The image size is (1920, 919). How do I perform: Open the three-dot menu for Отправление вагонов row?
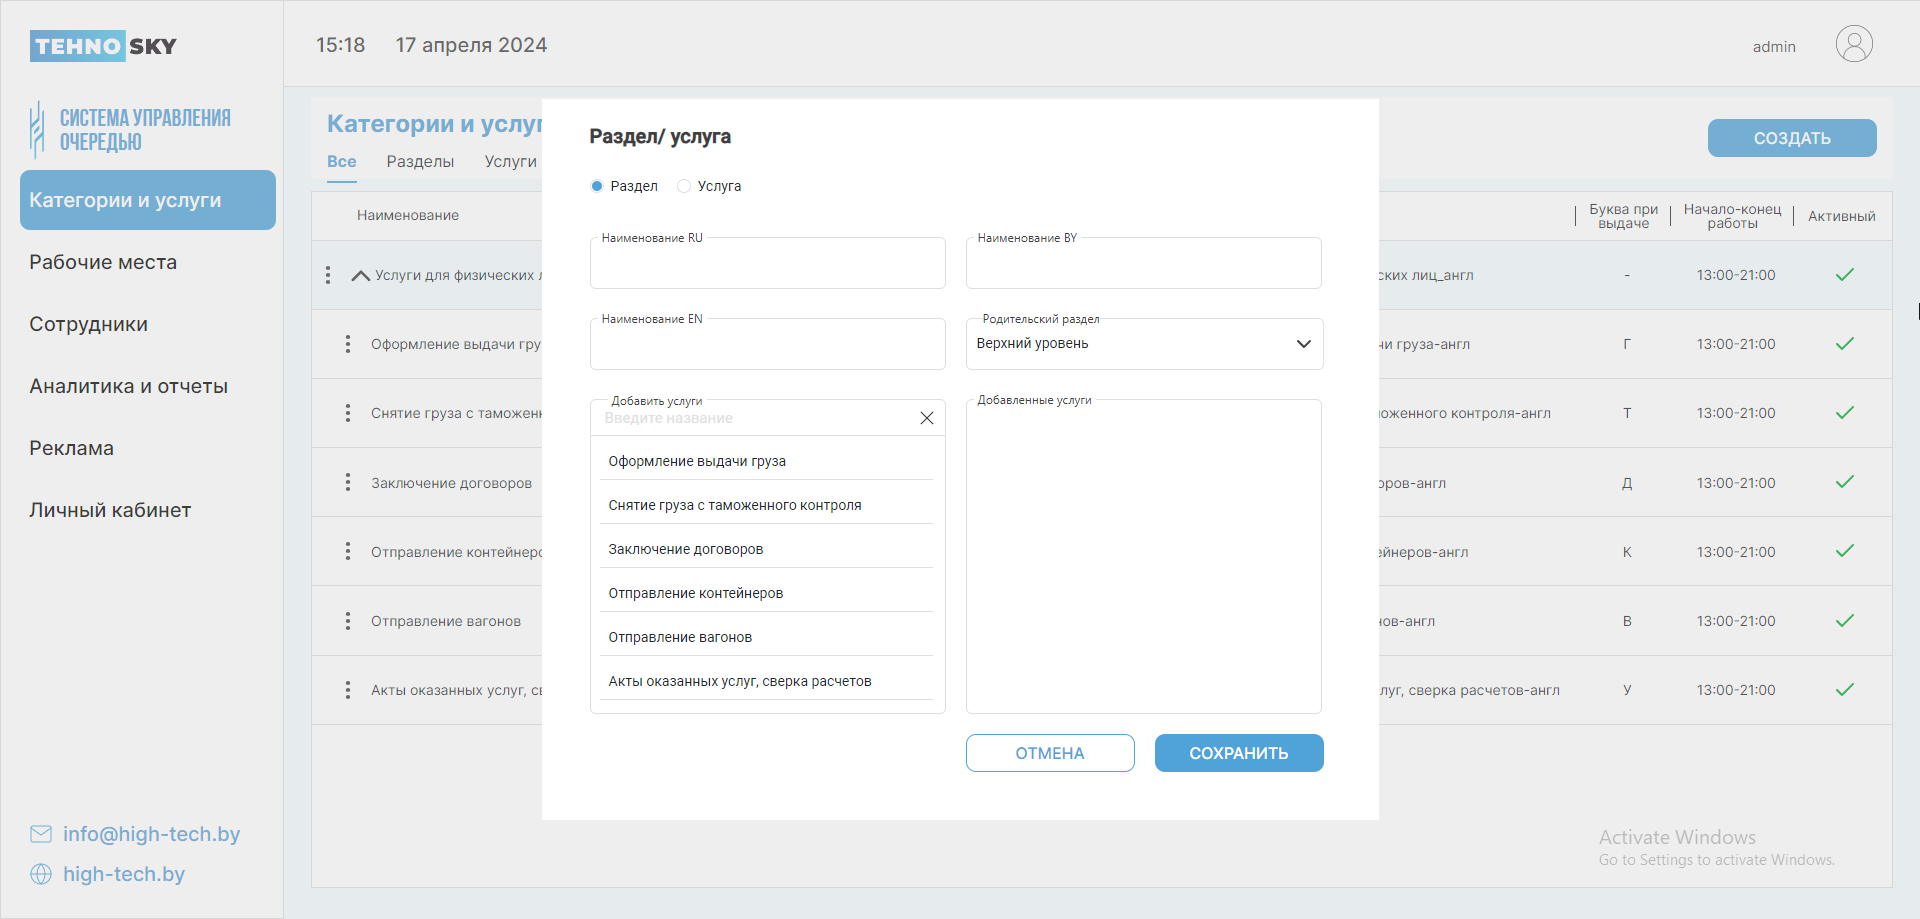tap(348, 621)
